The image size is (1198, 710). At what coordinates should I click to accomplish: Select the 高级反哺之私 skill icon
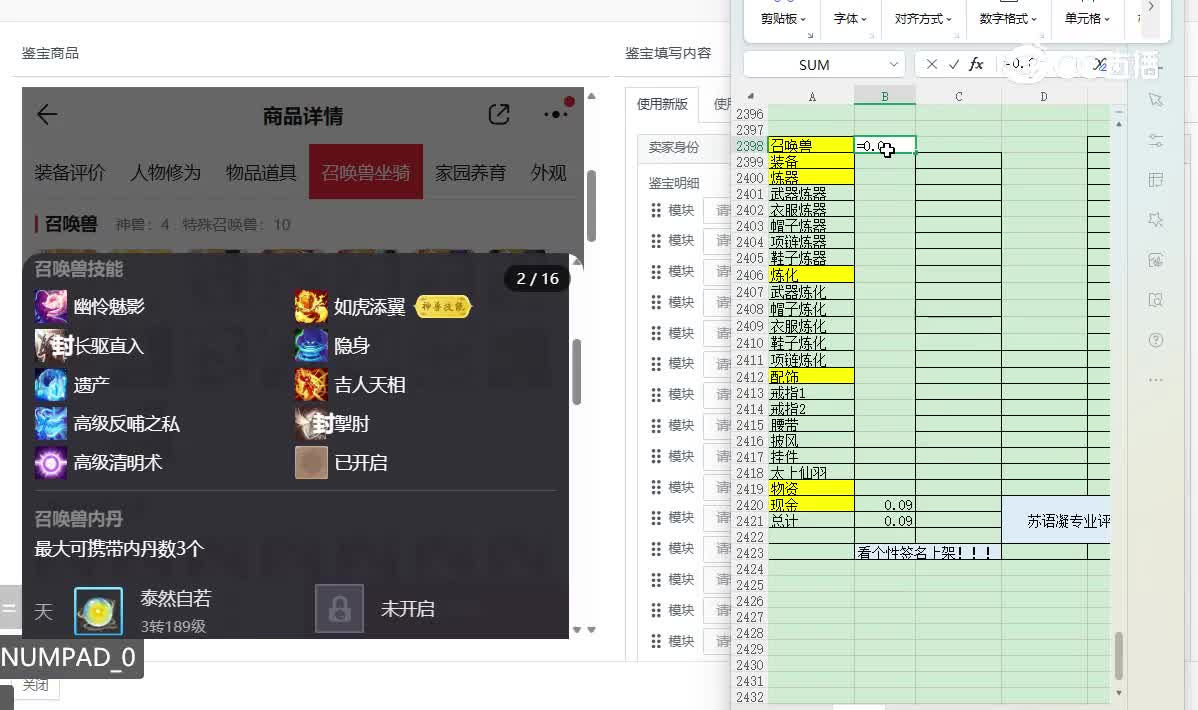(x=50, y=423)
